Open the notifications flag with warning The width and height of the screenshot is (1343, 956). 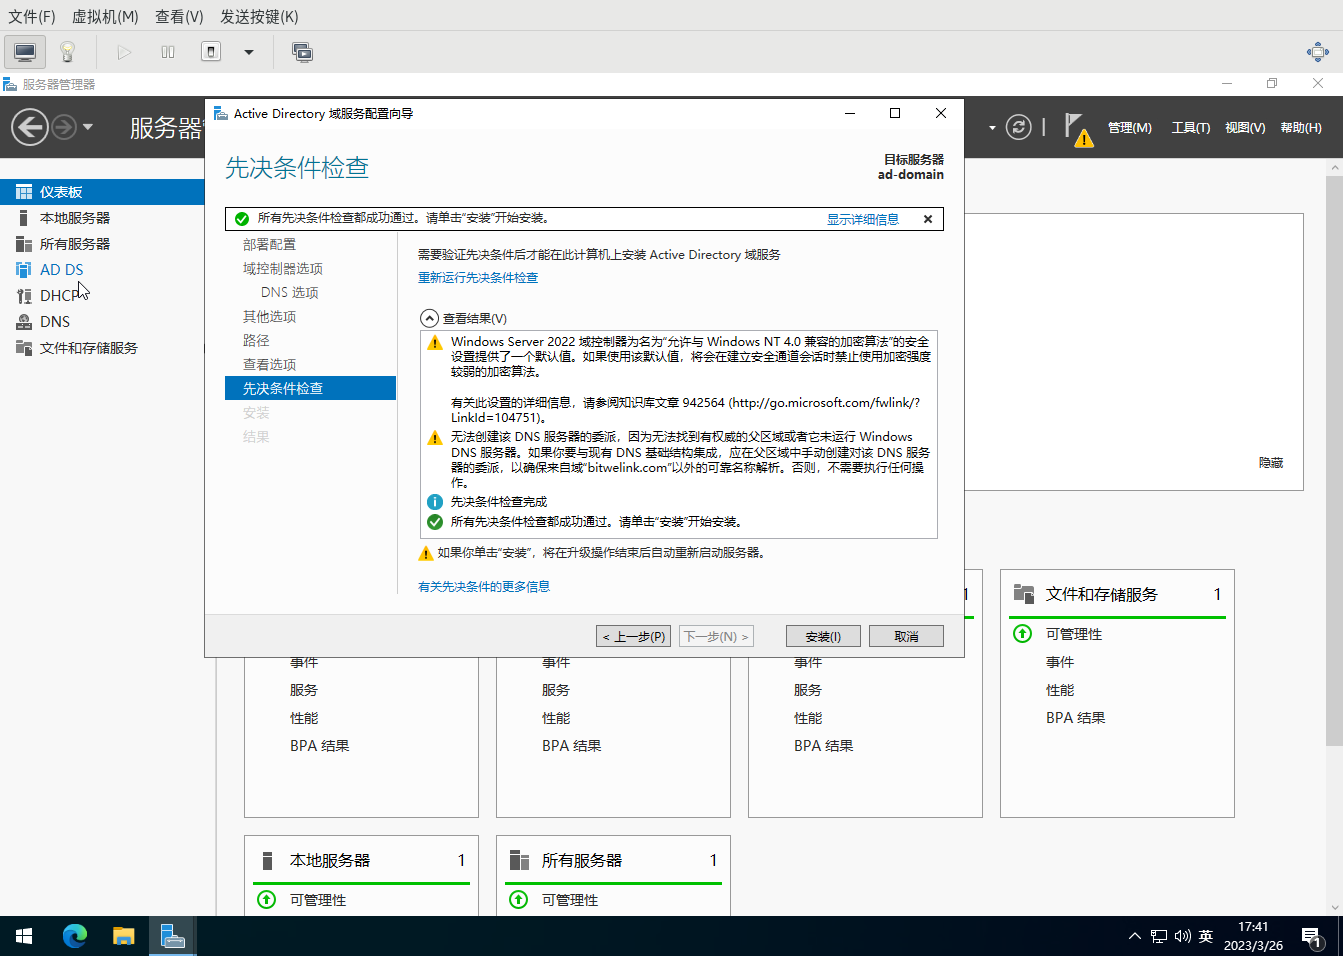1078,129
